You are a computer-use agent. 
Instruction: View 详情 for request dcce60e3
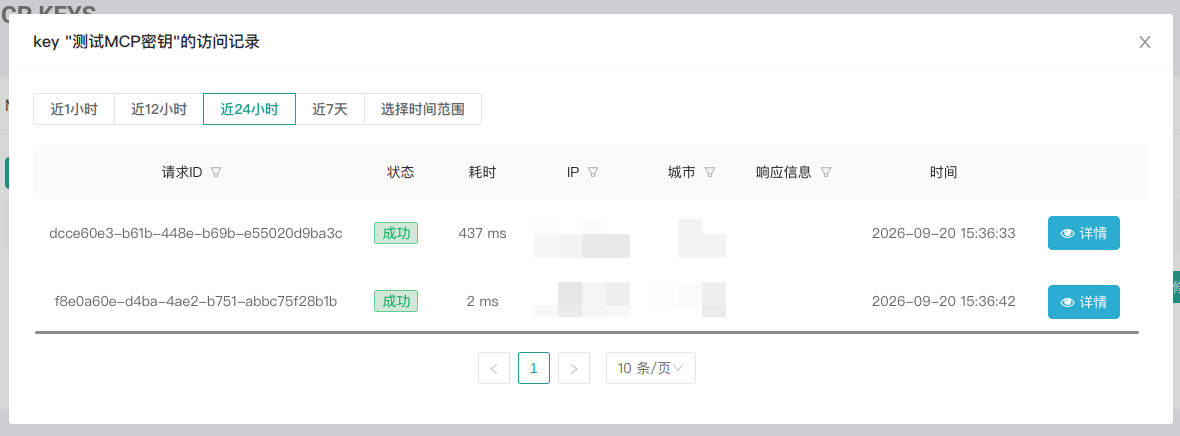click(1084, 233)
